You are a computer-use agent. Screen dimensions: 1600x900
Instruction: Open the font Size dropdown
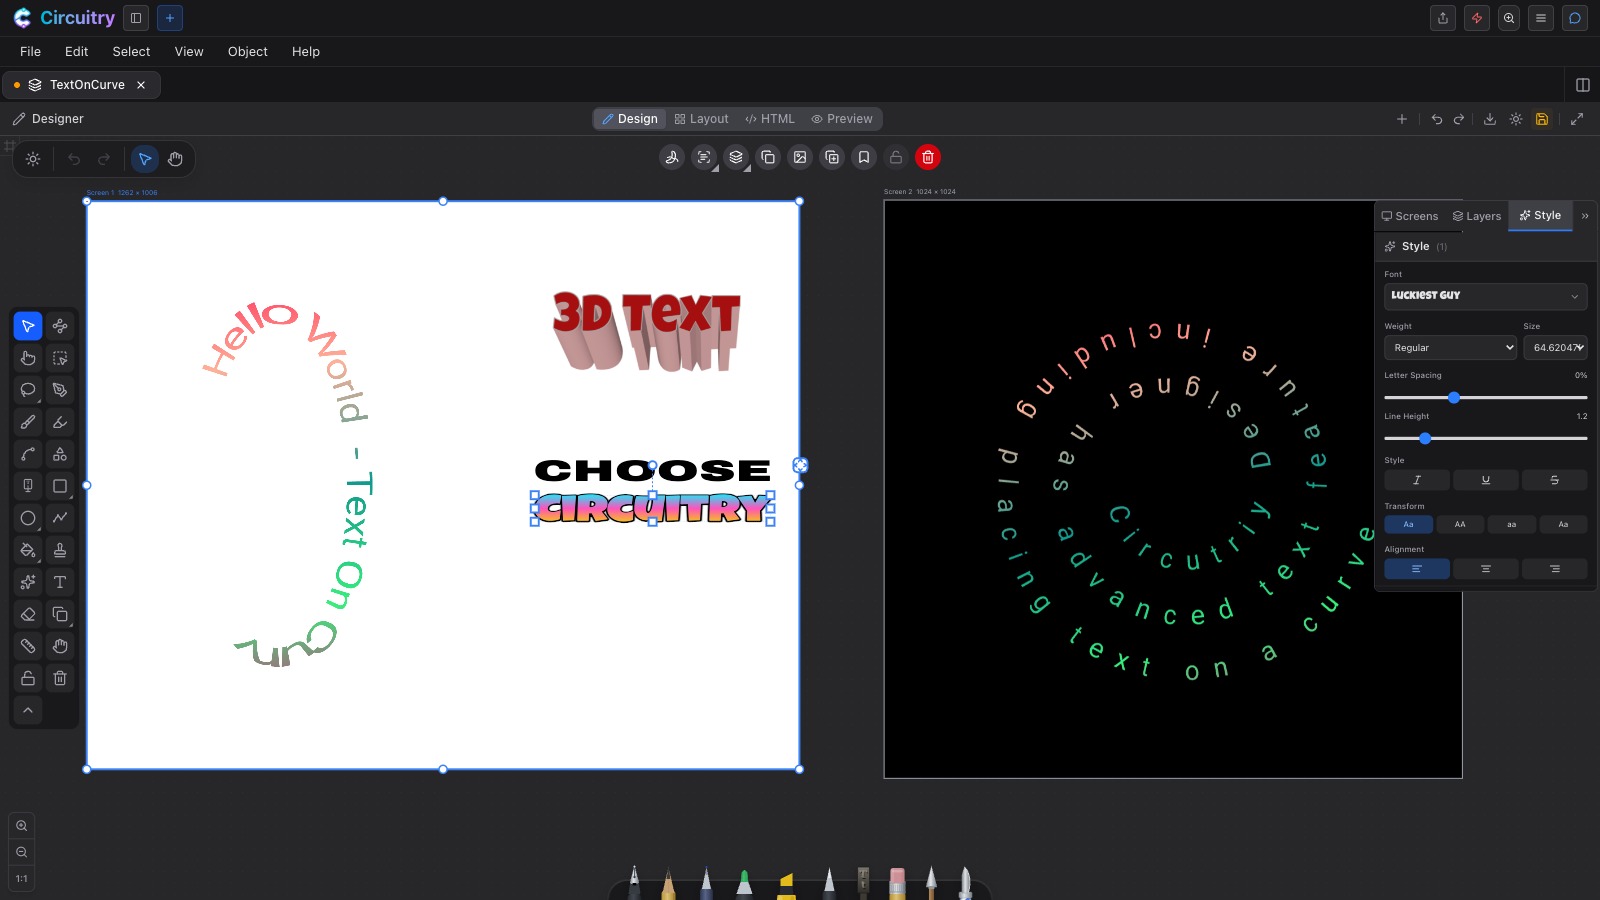coord(1556,348)
